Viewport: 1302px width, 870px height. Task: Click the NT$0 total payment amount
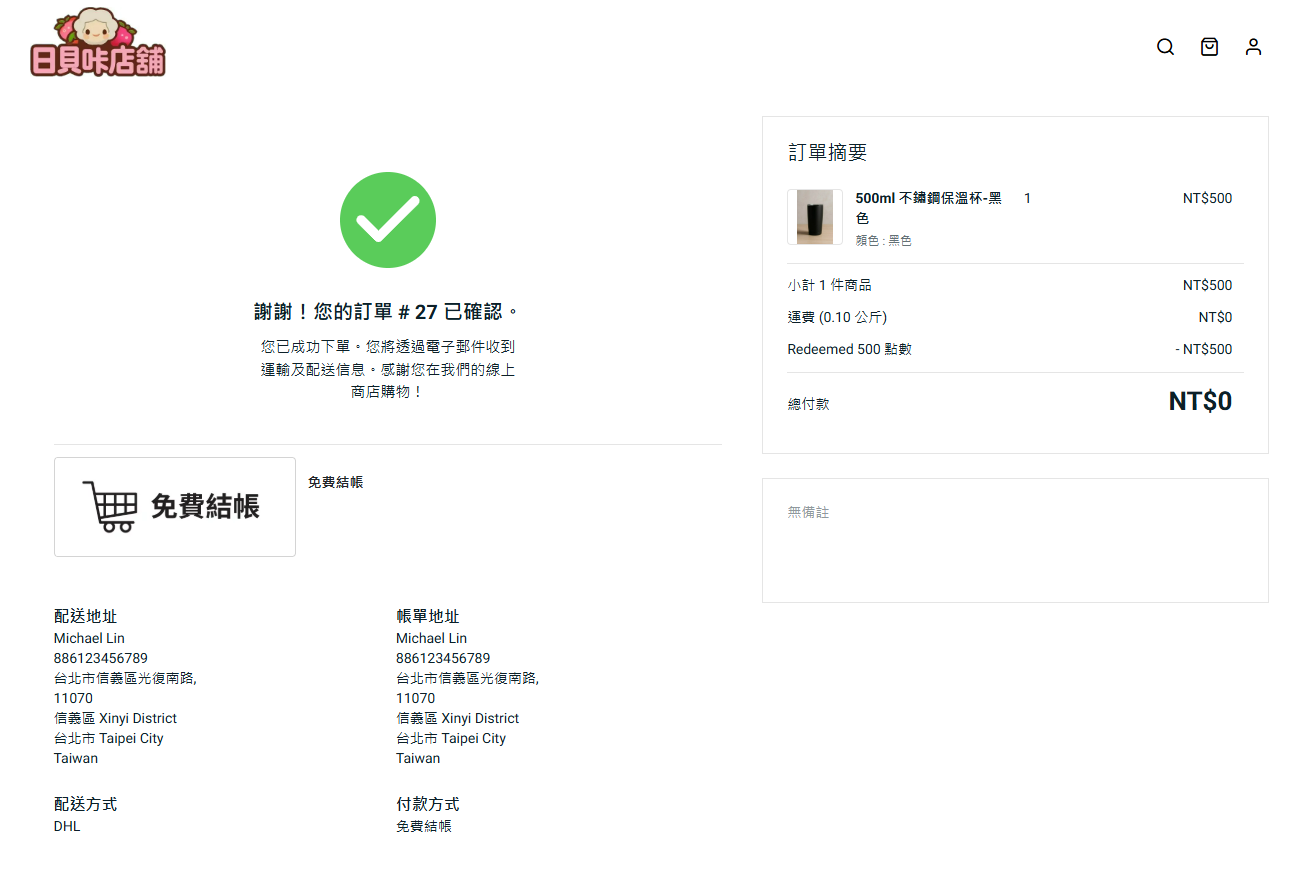click(1199, 402)
